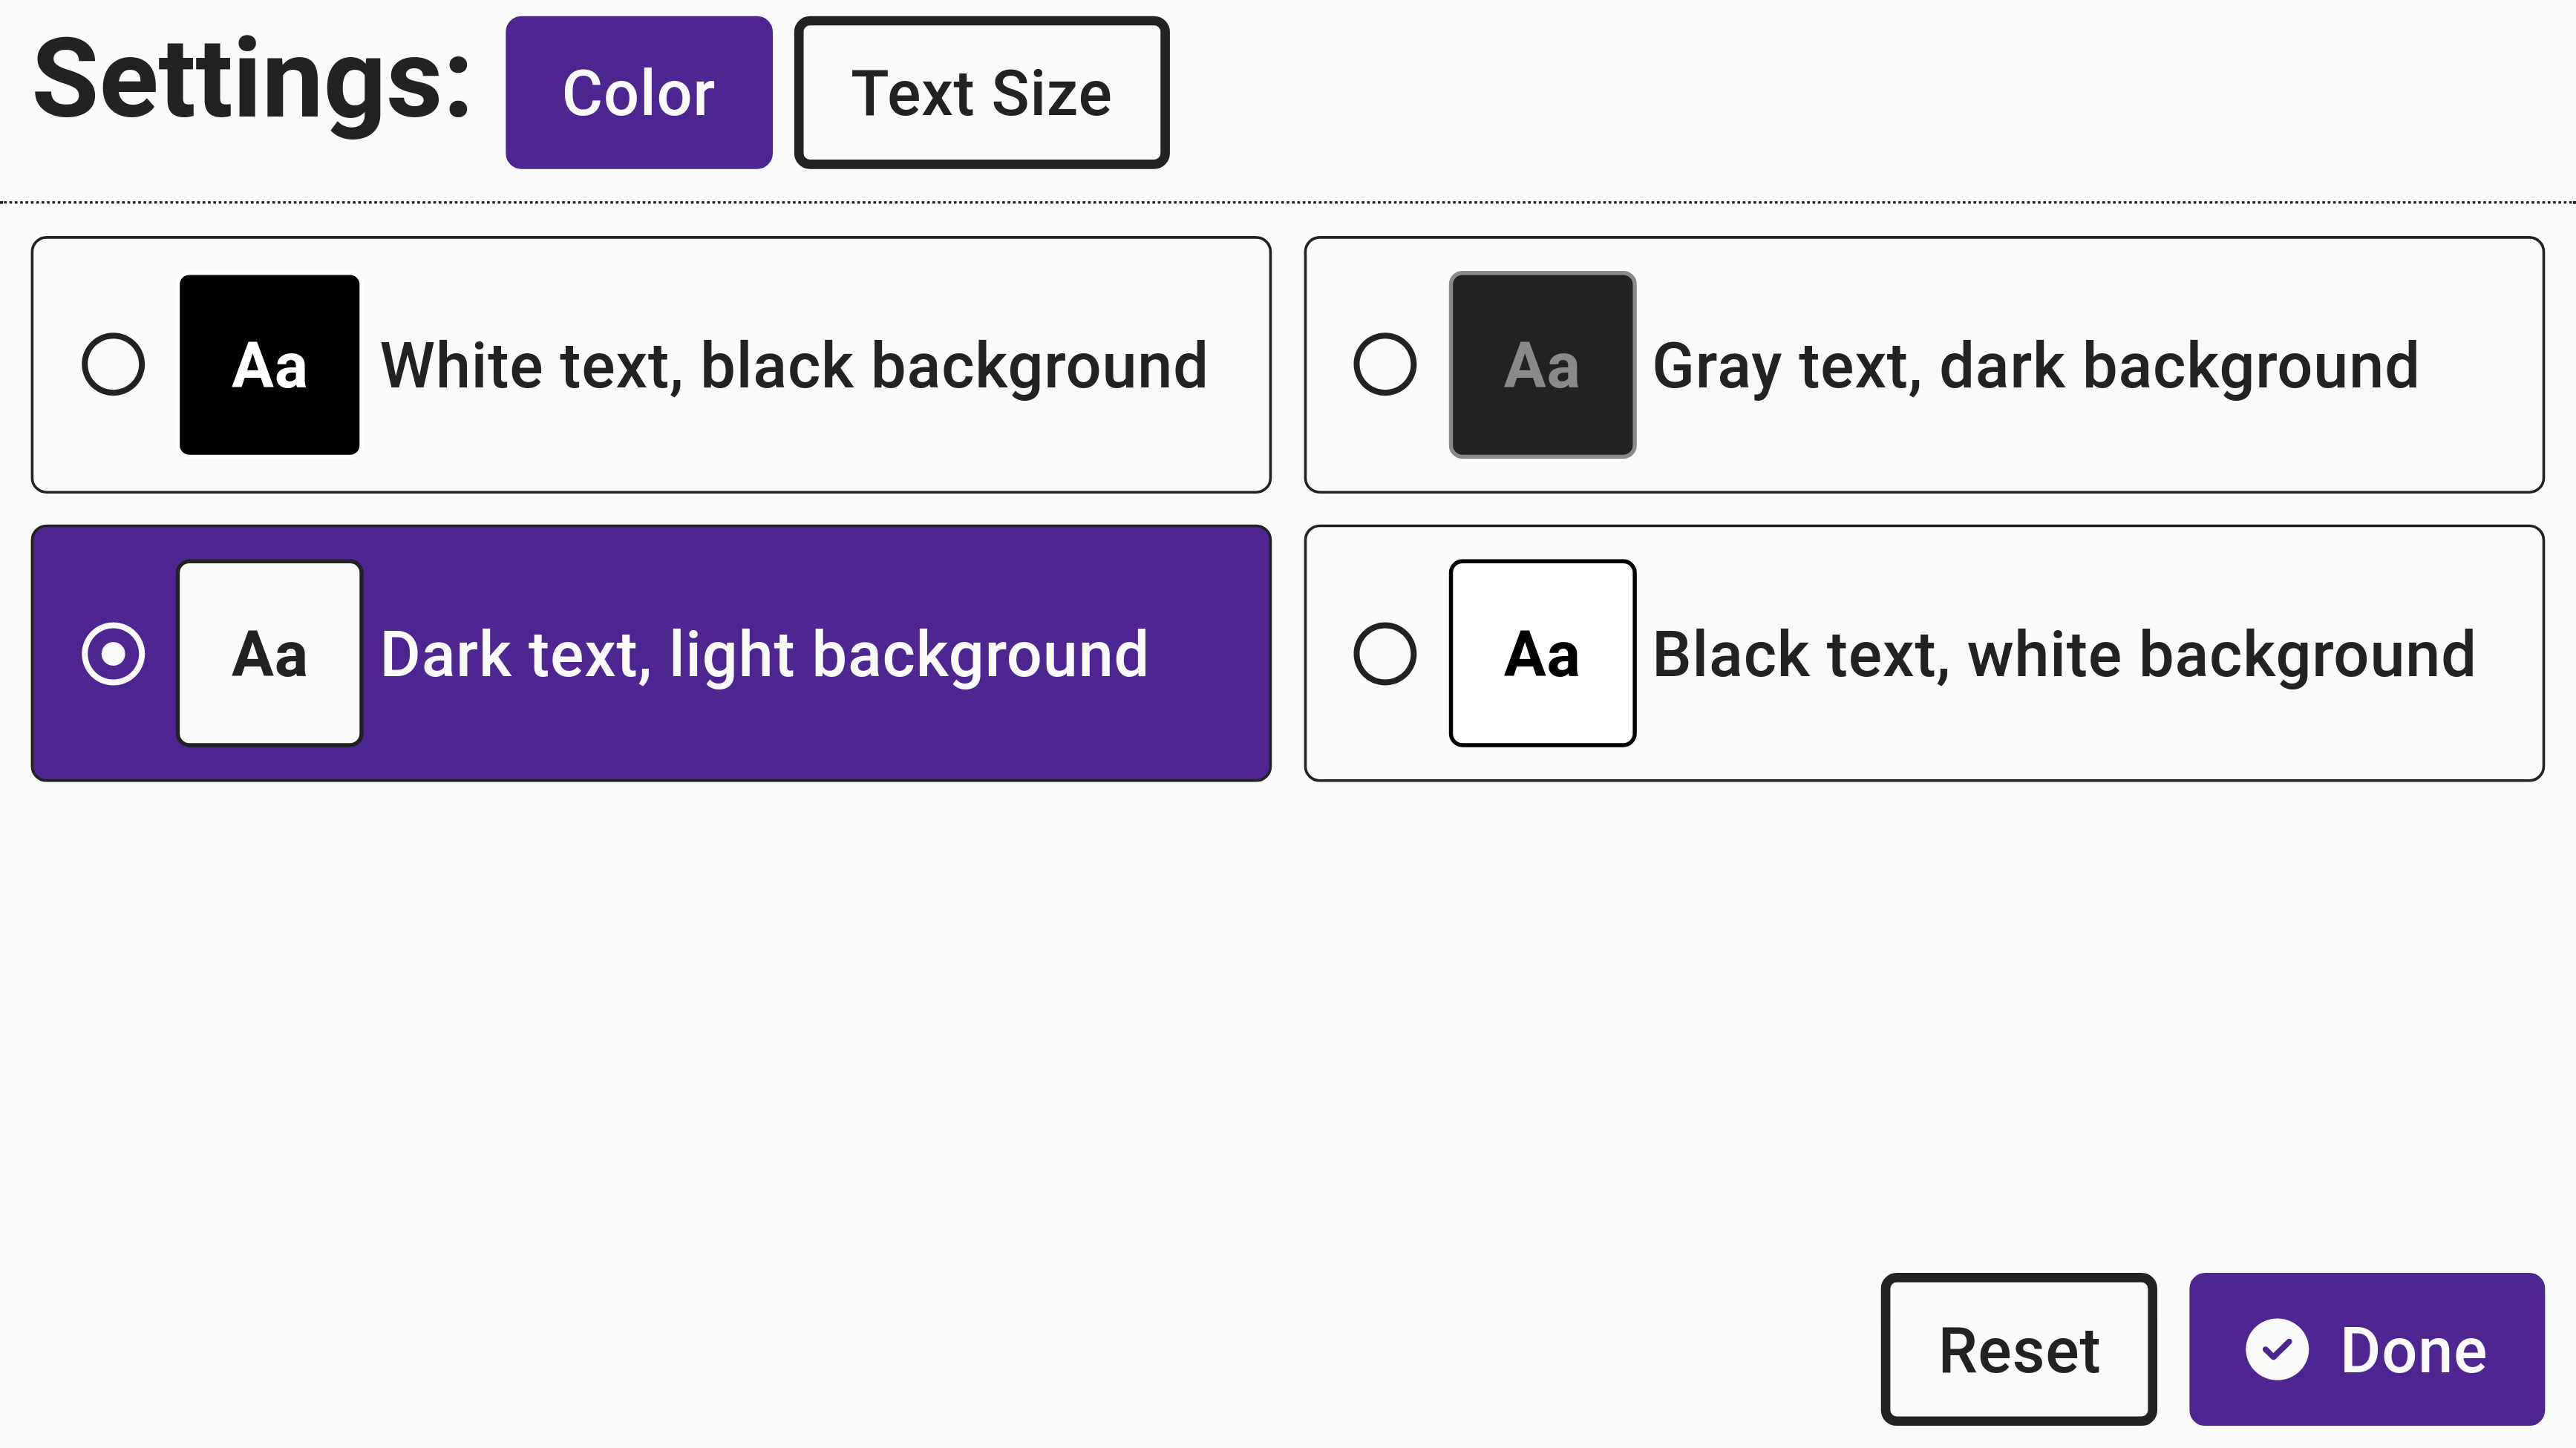The height and width of the screenshot is (1448, 2576).
Task: Select Black text, white background radio
Action: (1385, 653)
